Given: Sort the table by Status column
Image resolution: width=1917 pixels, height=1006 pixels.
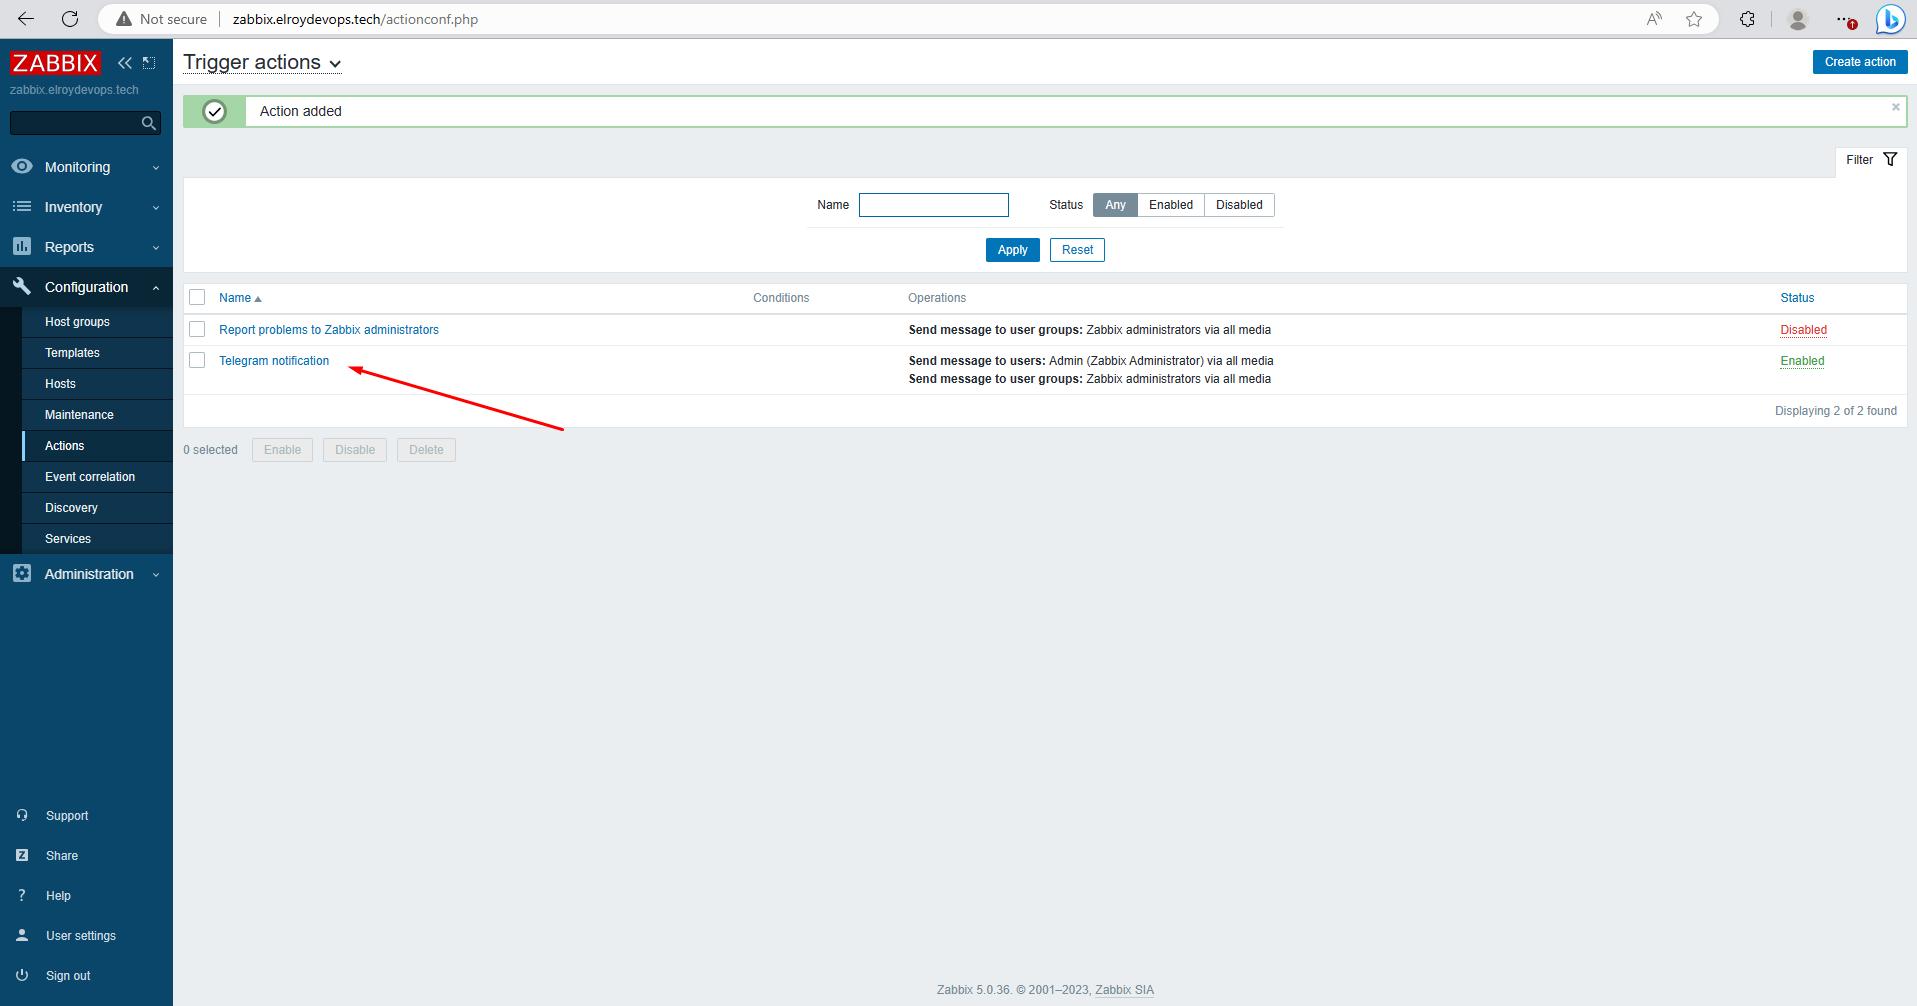Looking at the screenshot, I should coord(1797,298).
